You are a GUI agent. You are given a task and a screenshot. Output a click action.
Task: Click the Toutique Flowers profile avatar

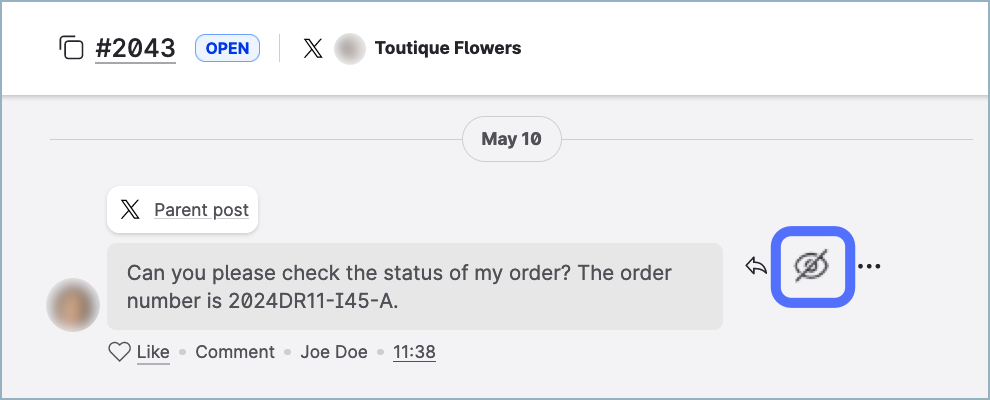tap(349, 48)
